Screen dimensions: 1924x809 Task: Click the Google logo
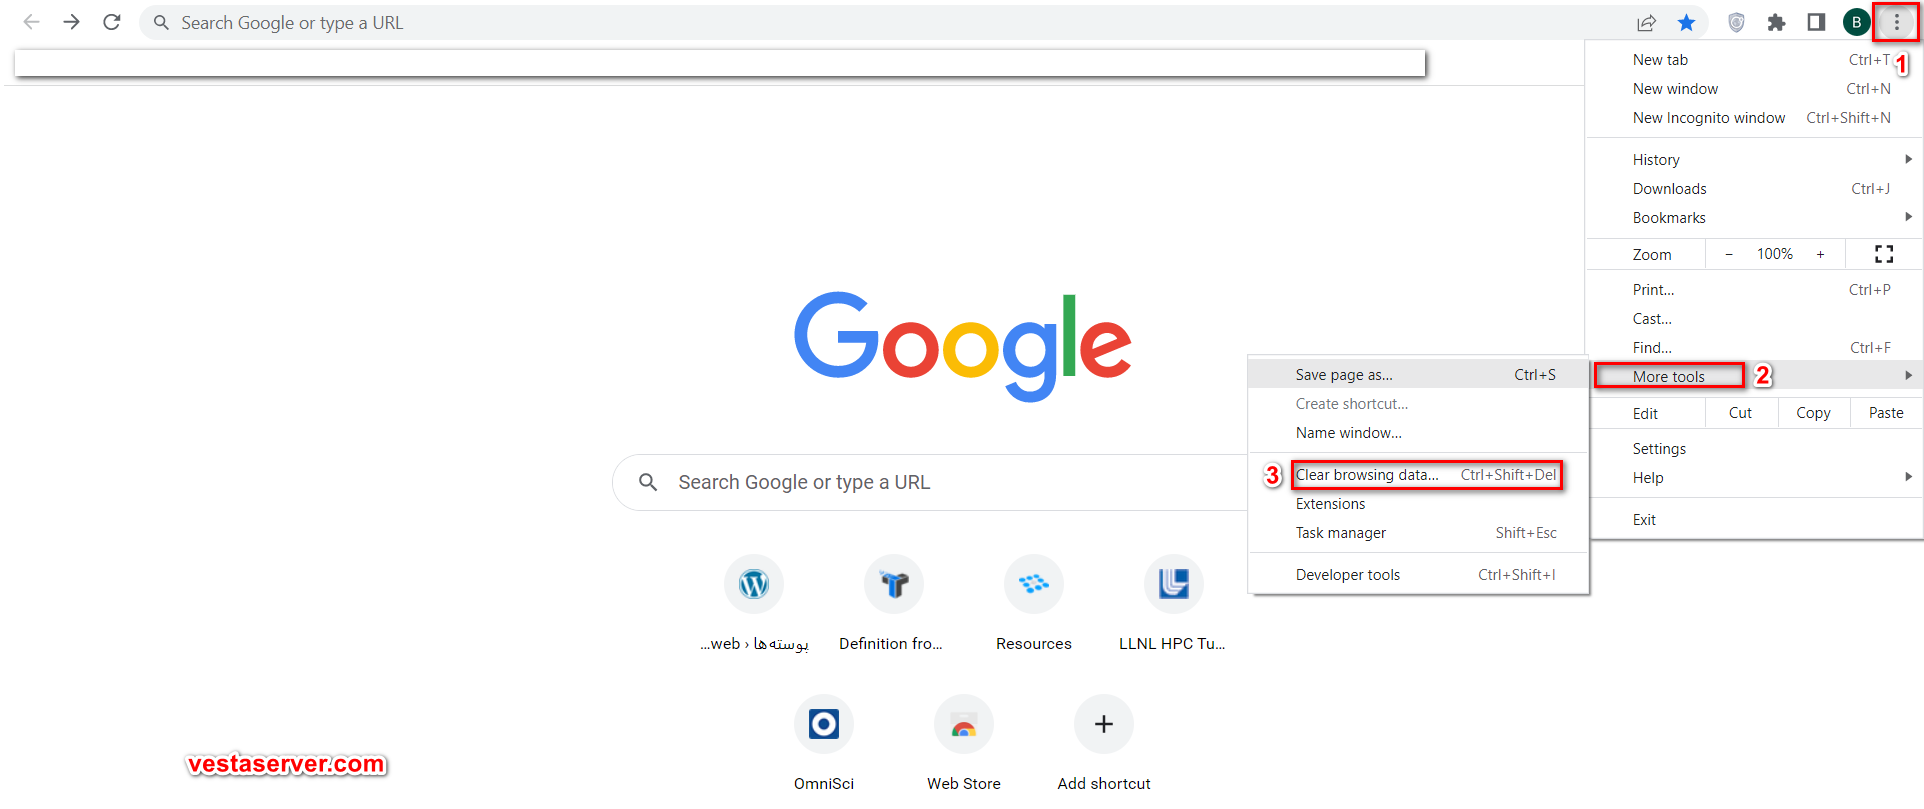pos(963,346)
